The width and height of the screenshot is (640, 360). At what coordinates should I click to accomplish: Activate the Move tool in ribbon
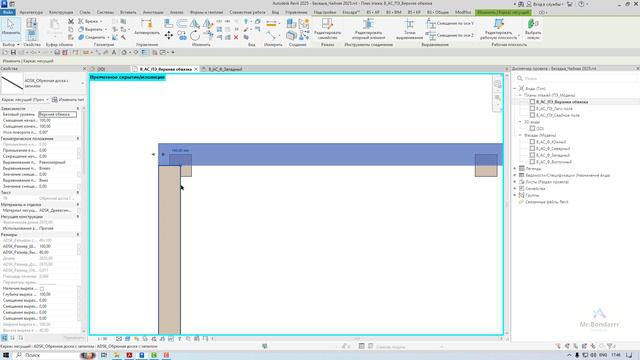pos(169,36)
